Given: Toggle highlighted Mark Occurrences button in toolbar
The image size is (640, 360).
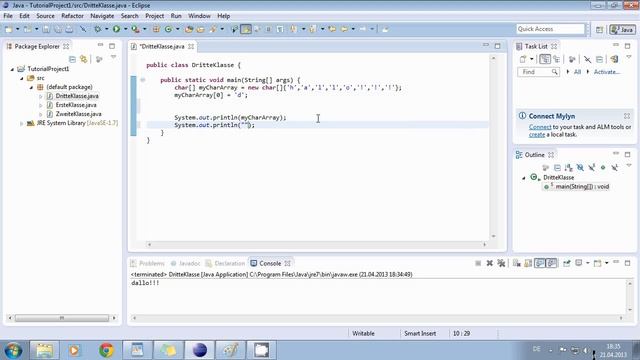Looking at the screenshot, I should tap(246, 29).
